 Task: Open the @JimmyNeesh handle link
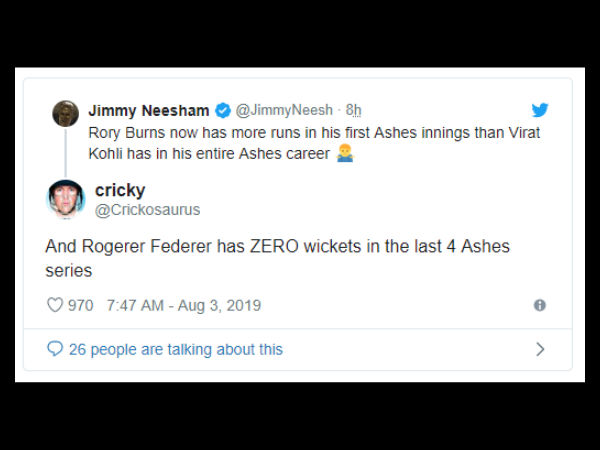283,111
